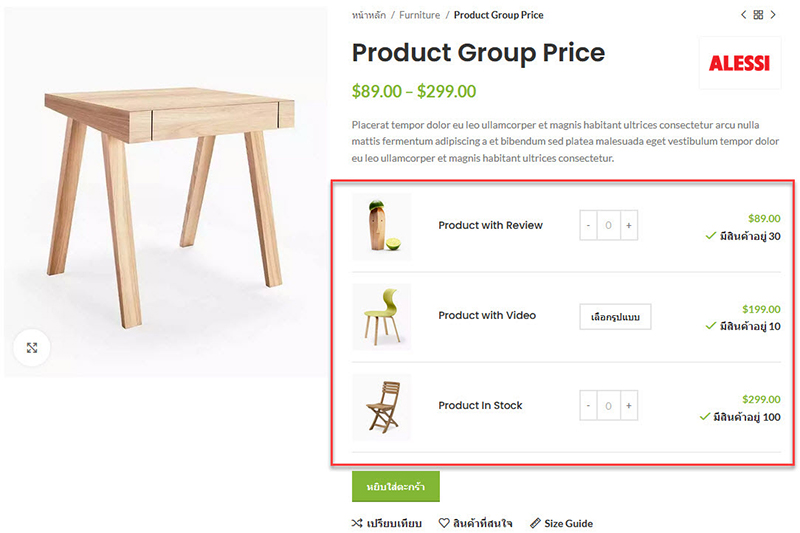Click the green add to cart button
Screen dimensions: 800x533
[x=395, y=487]
